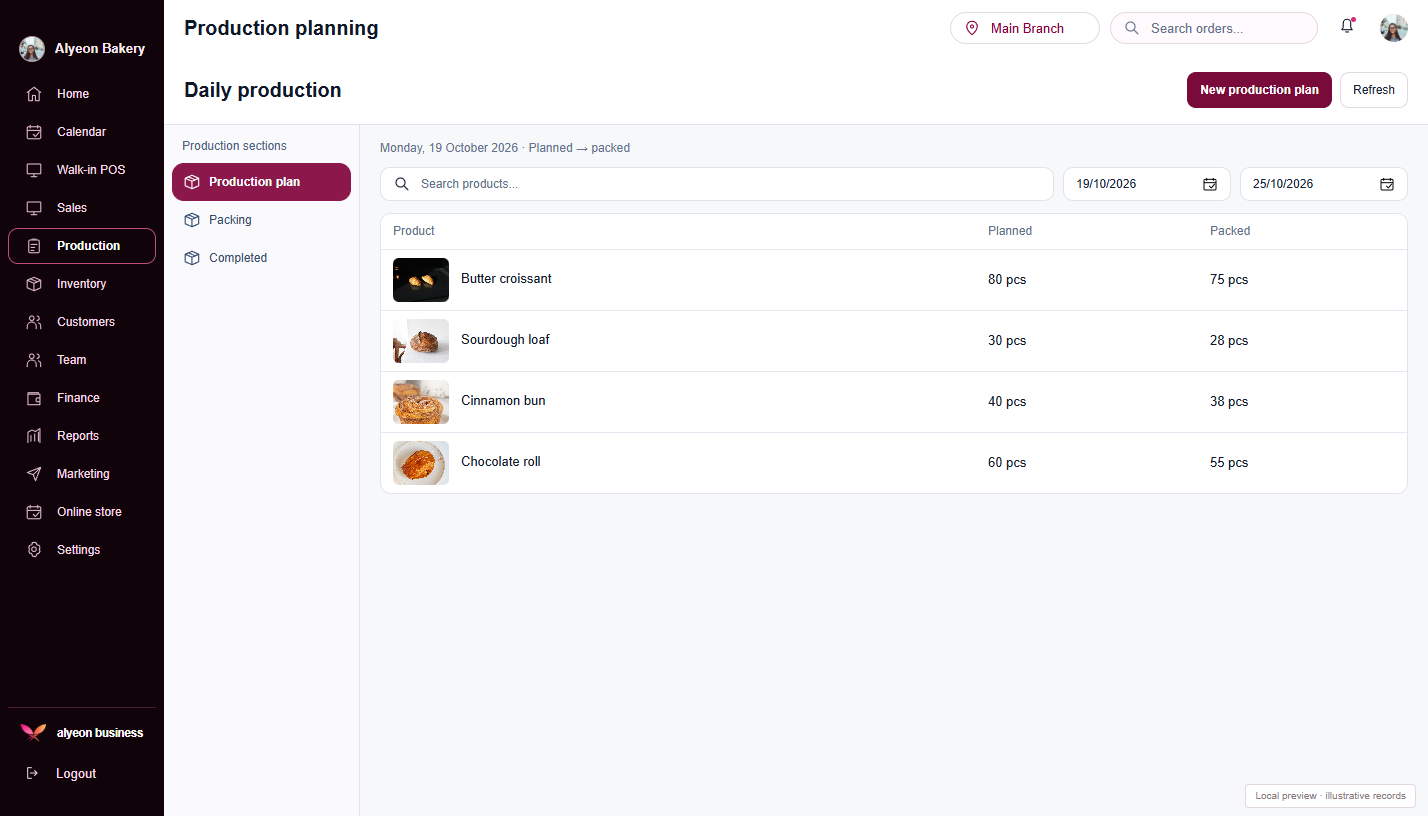The image size is (1428, 816).
Task: Click the Home house icon in sidebar
Action: coord(34,94)
